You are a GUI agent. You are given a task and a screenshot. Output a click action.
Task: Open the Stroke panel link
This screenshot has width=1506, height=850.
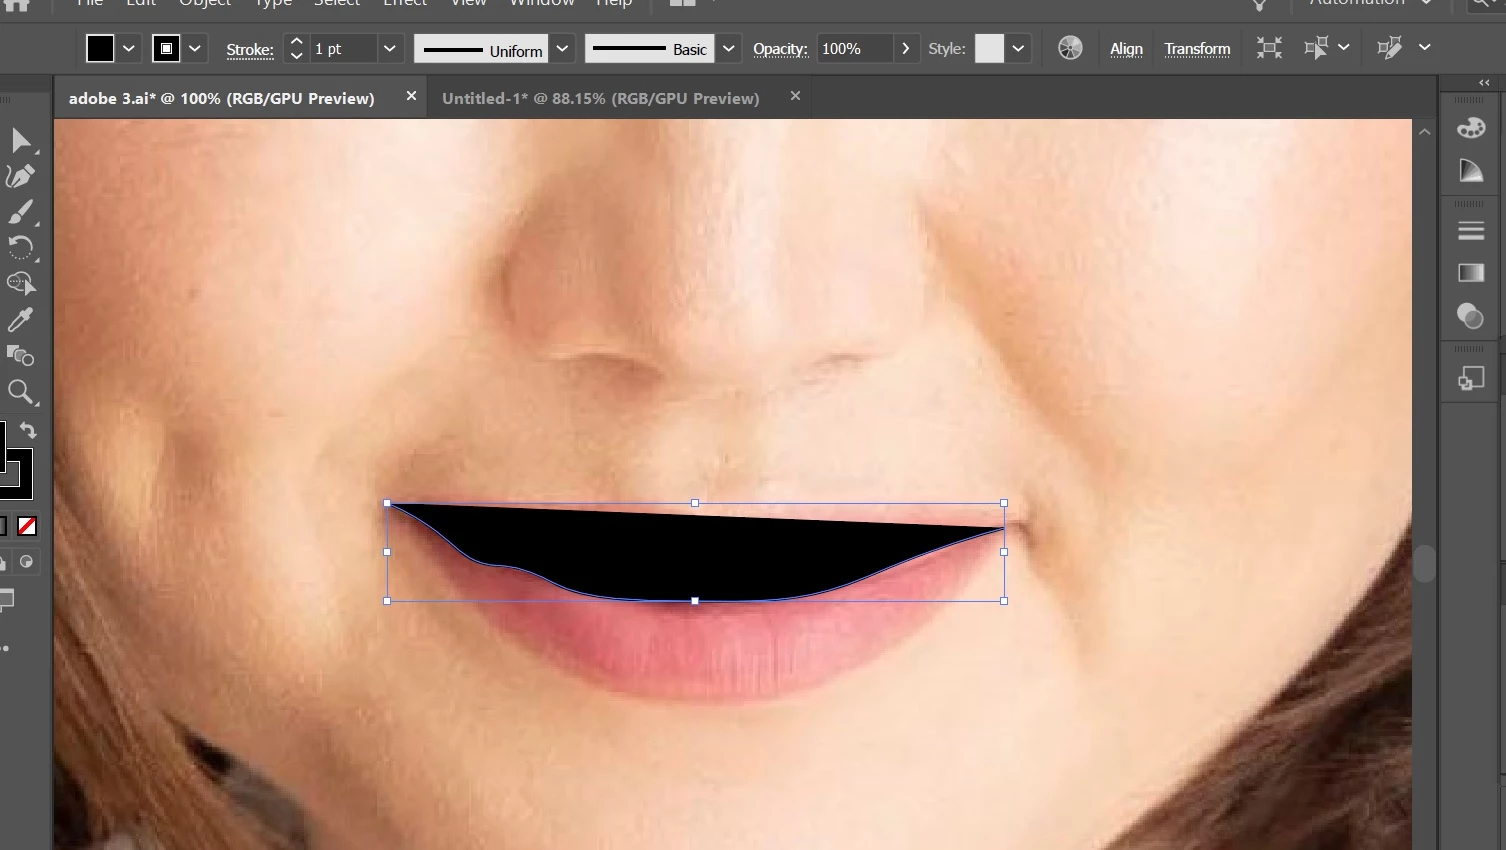click(250, 49)
